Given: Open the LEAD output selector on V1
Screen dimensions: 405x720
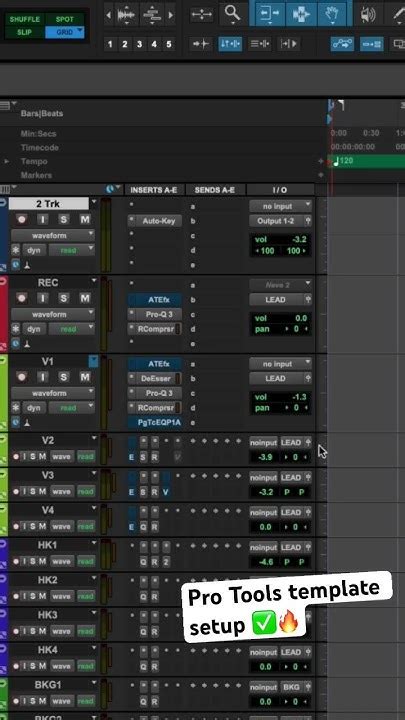Looking at the screenshot, I should click(x=276, y=378).
